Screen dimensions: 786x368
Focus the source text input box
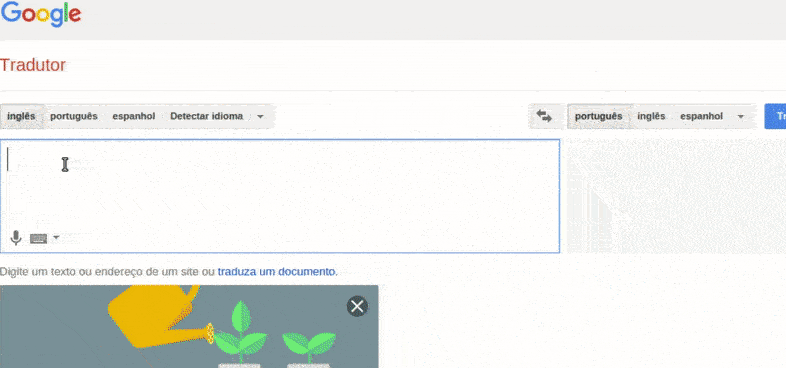(280, 196)
